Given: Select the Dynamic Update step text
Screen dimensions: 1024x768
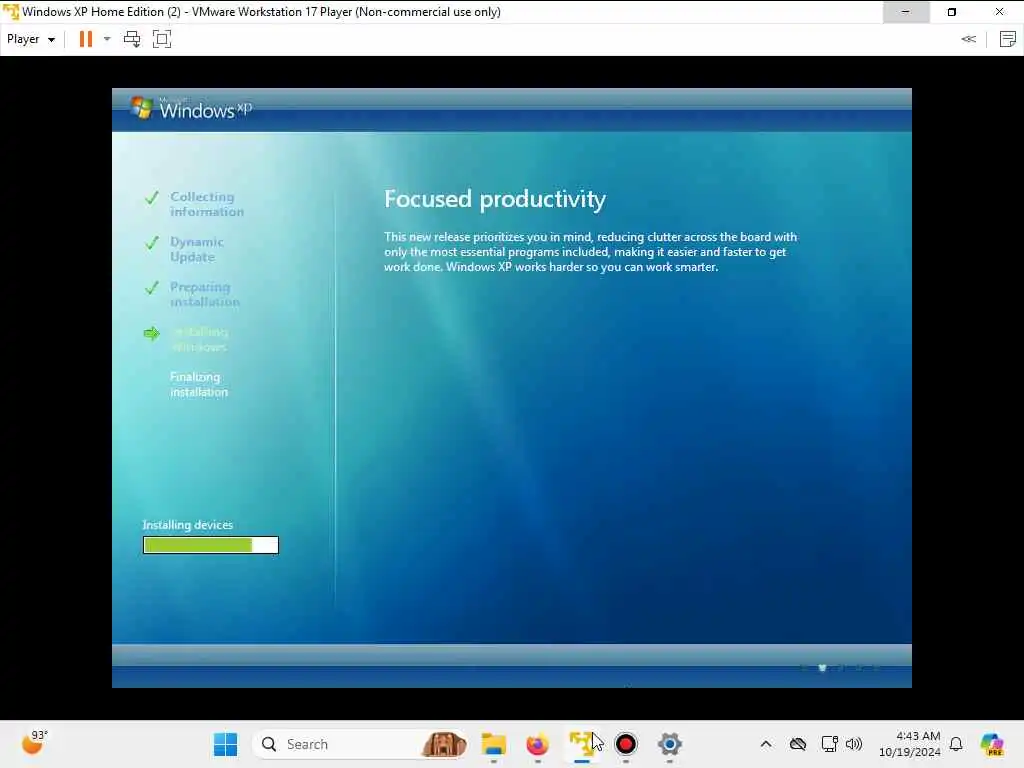Looking at the screenshot, I should pyautogui.click(x=197, y=249).
